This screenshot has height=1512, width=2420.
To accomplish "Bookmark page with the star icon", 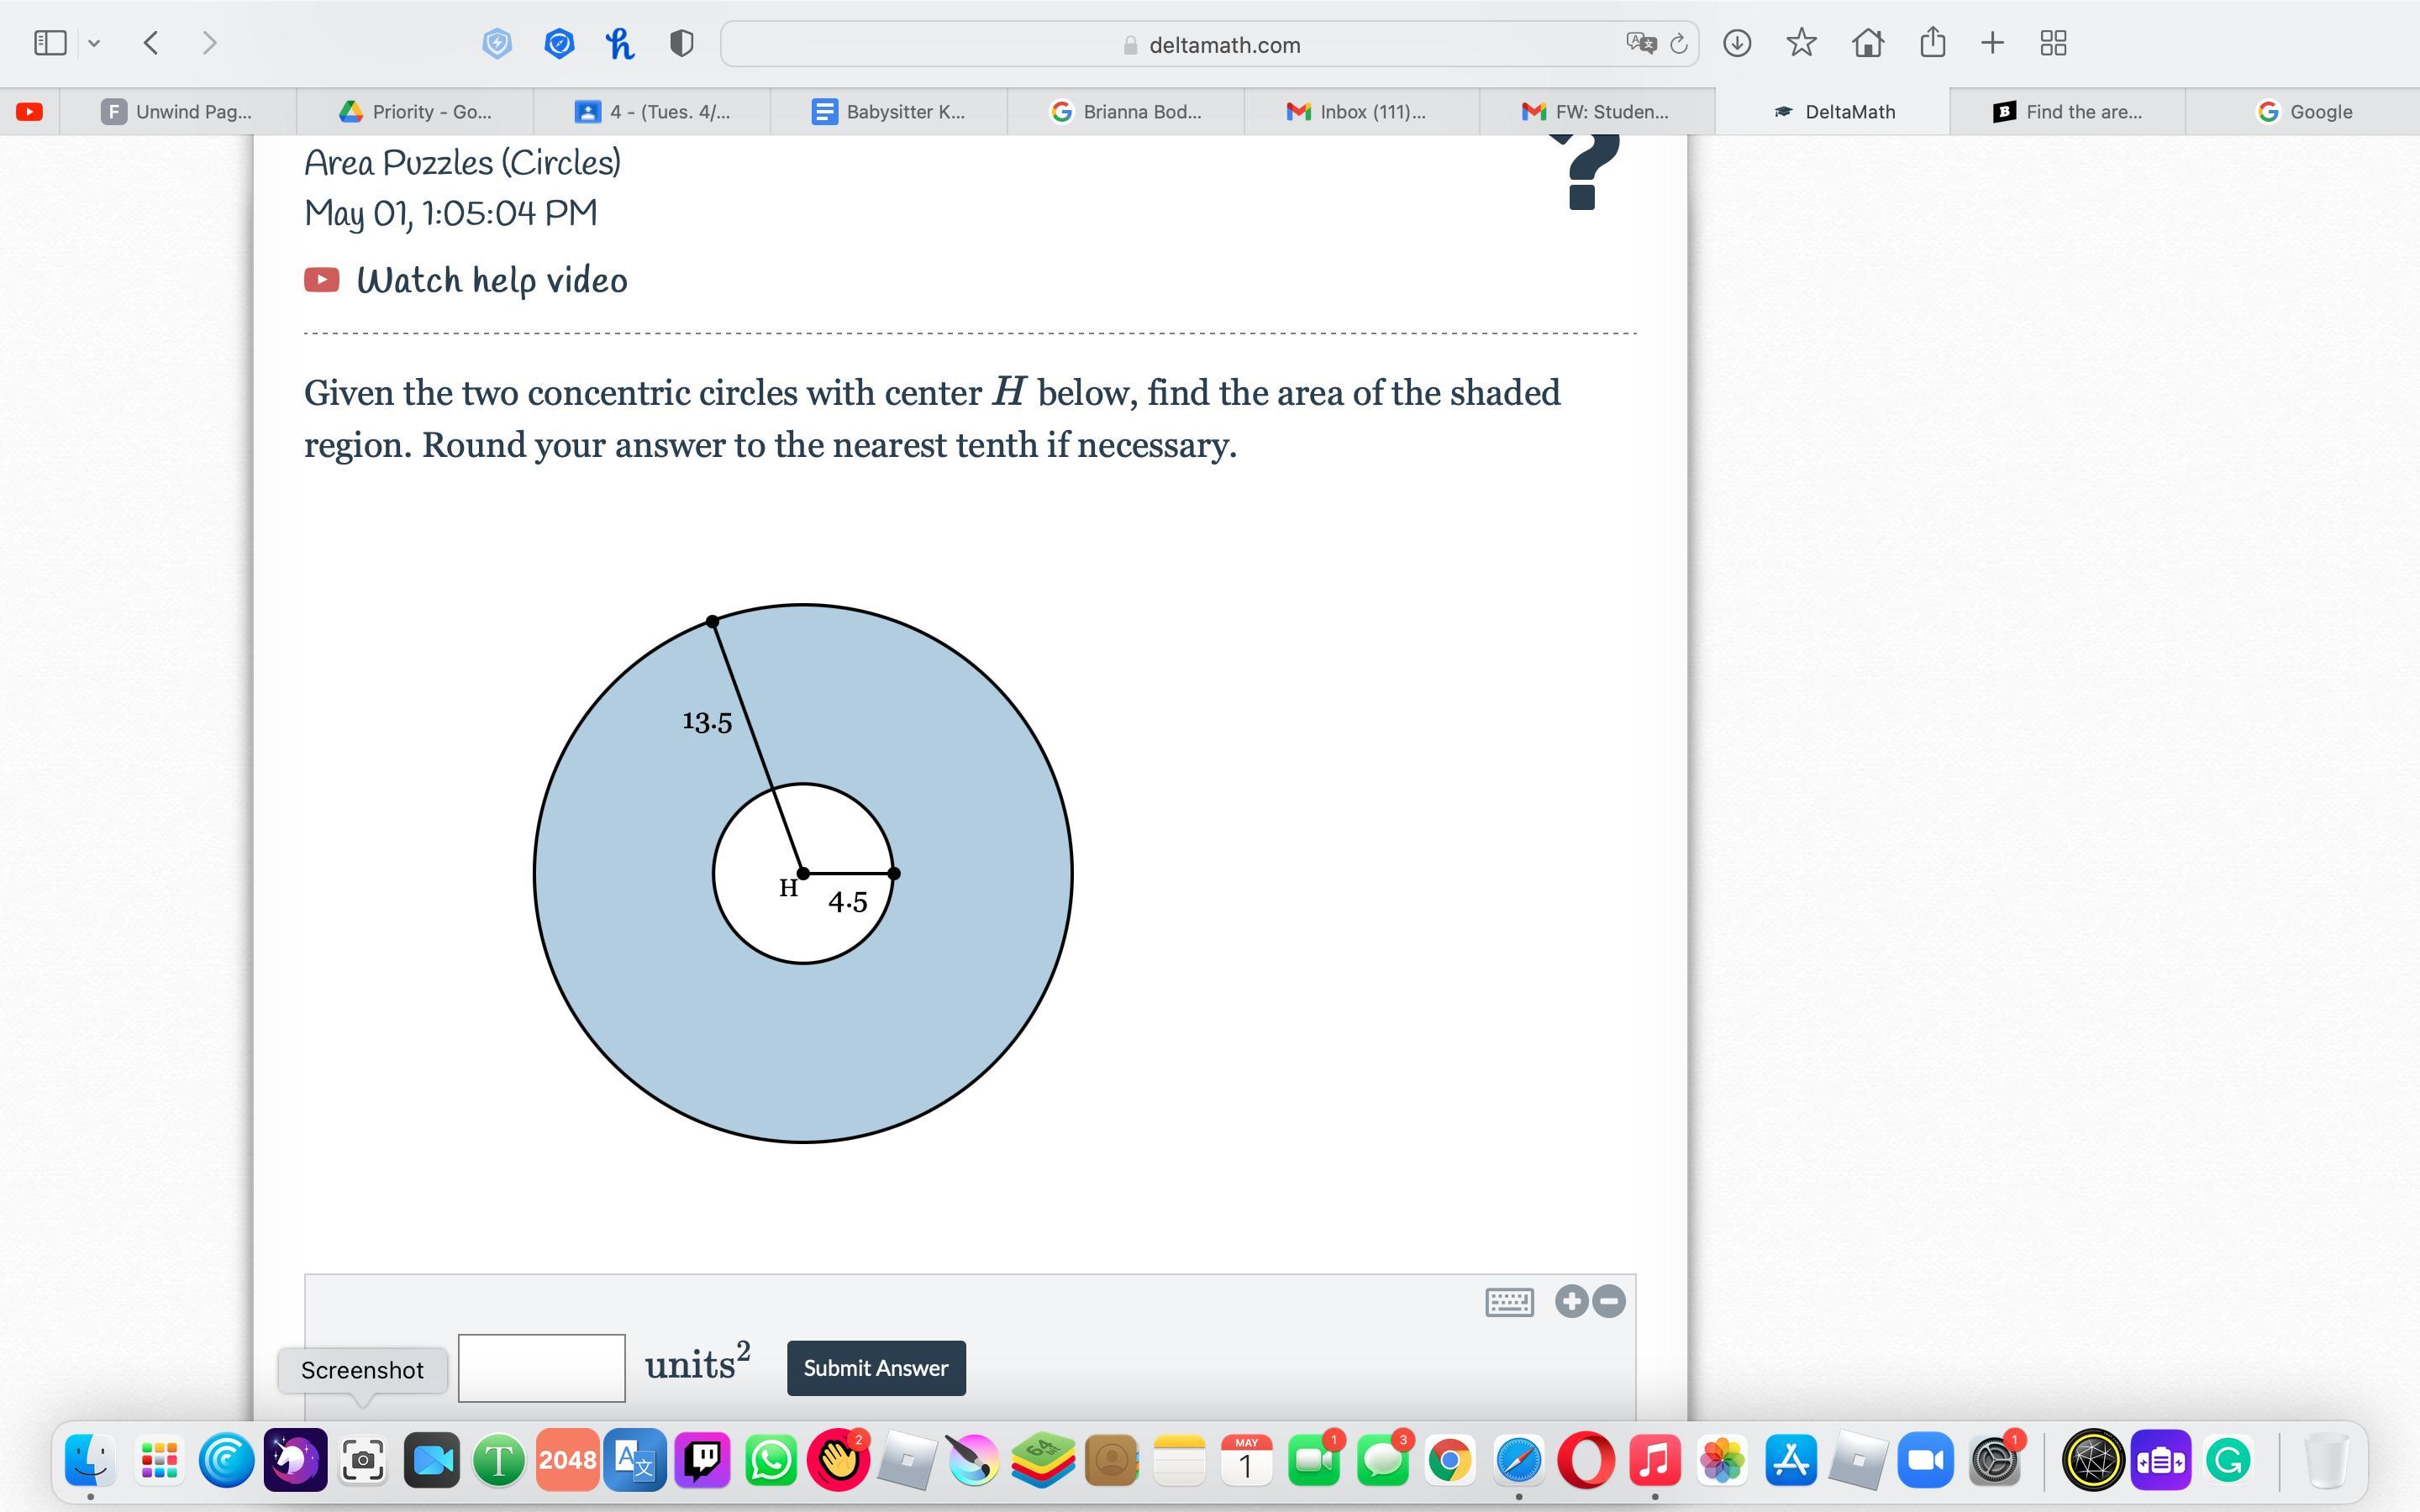I will pyautogui.click(x=1801, y=43).
